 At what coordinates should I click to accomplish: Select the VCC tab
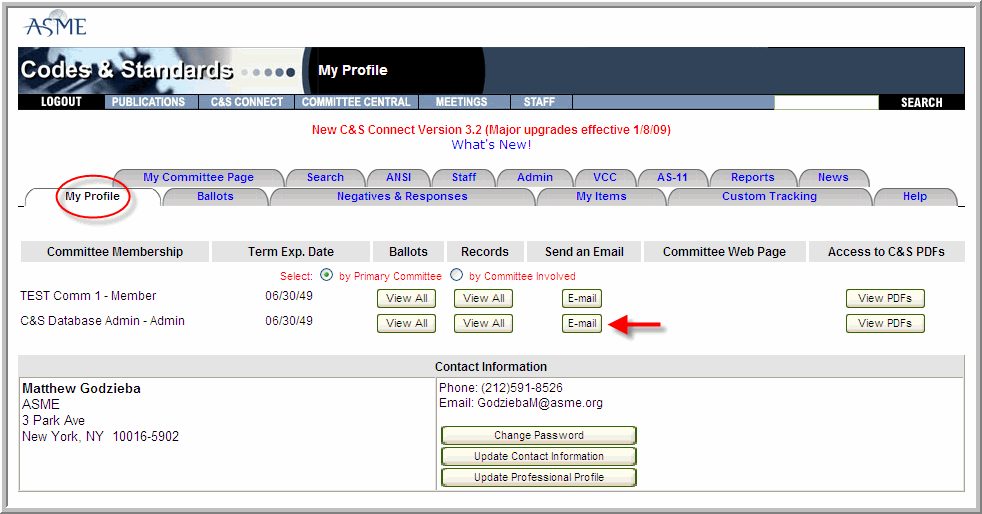[605, 177]
